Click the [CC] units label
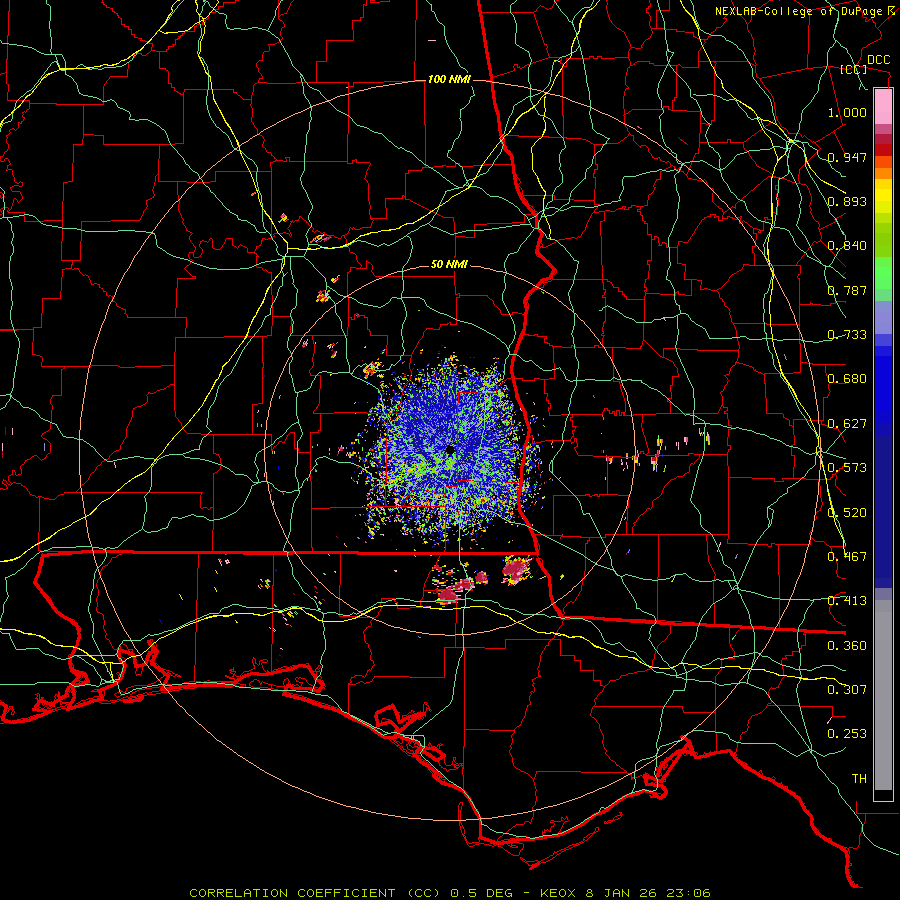 tap(854, 69)
